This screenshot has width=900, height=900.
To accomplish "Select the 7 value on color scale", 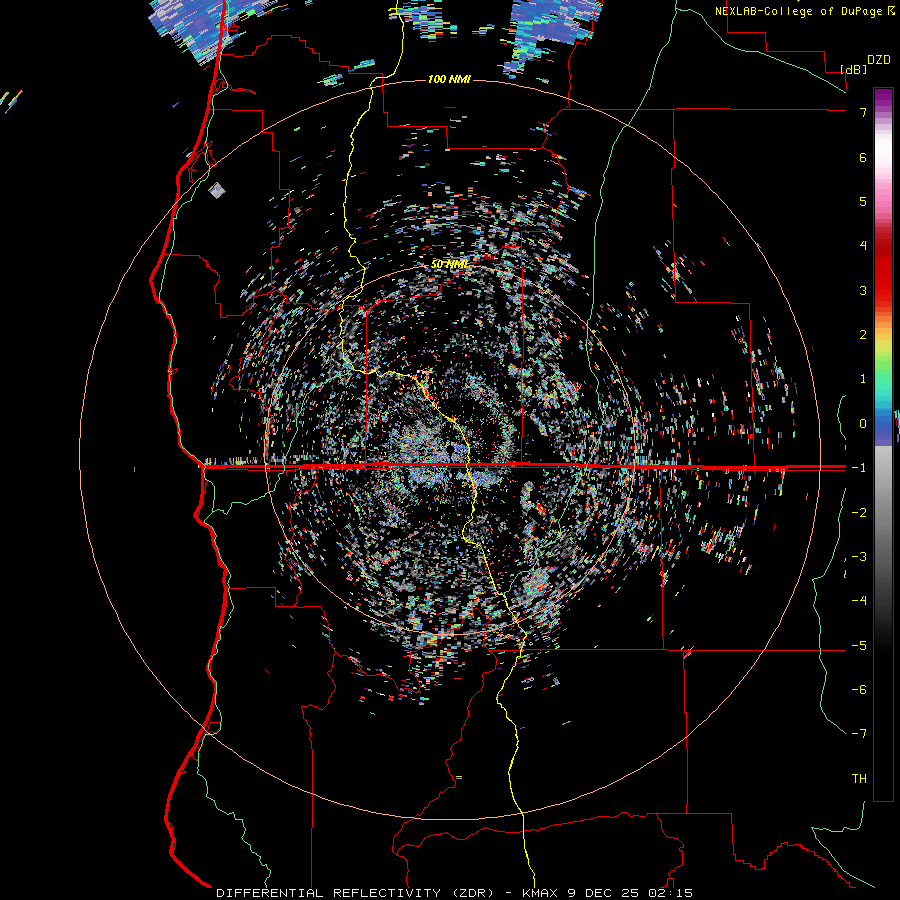I will [863, 112].
